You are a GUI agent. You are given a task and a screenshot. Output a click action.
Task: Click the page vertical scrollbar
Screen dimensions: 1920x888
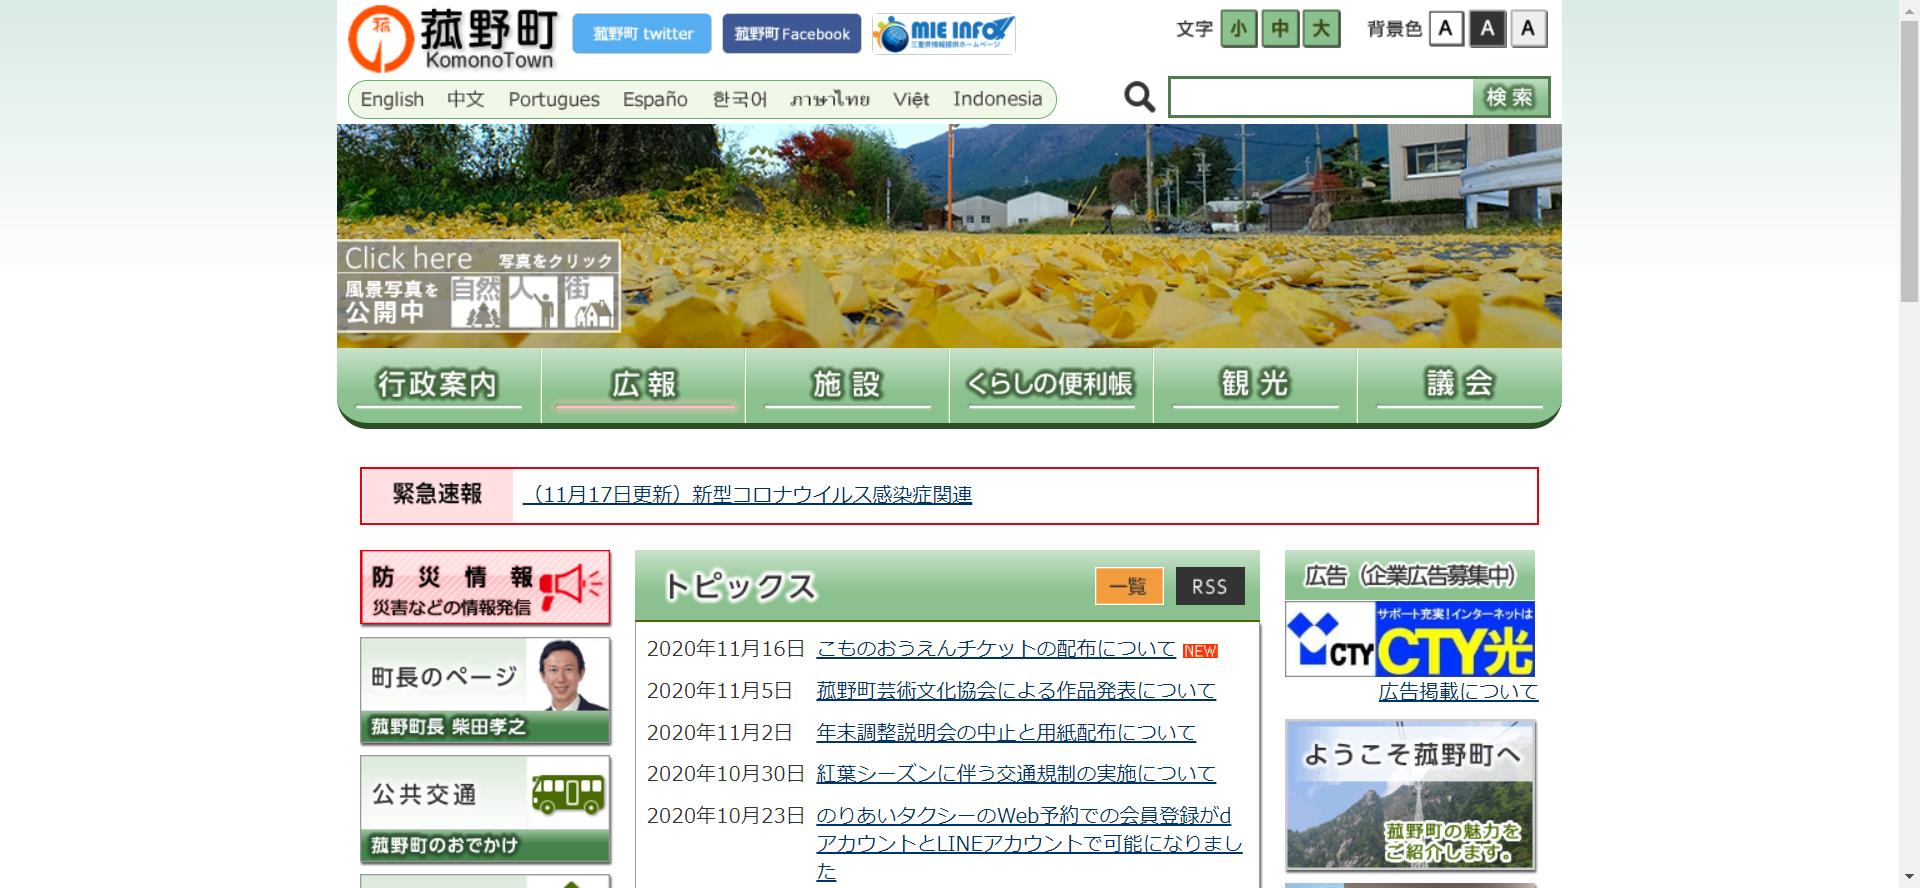tap(1909, 160)
